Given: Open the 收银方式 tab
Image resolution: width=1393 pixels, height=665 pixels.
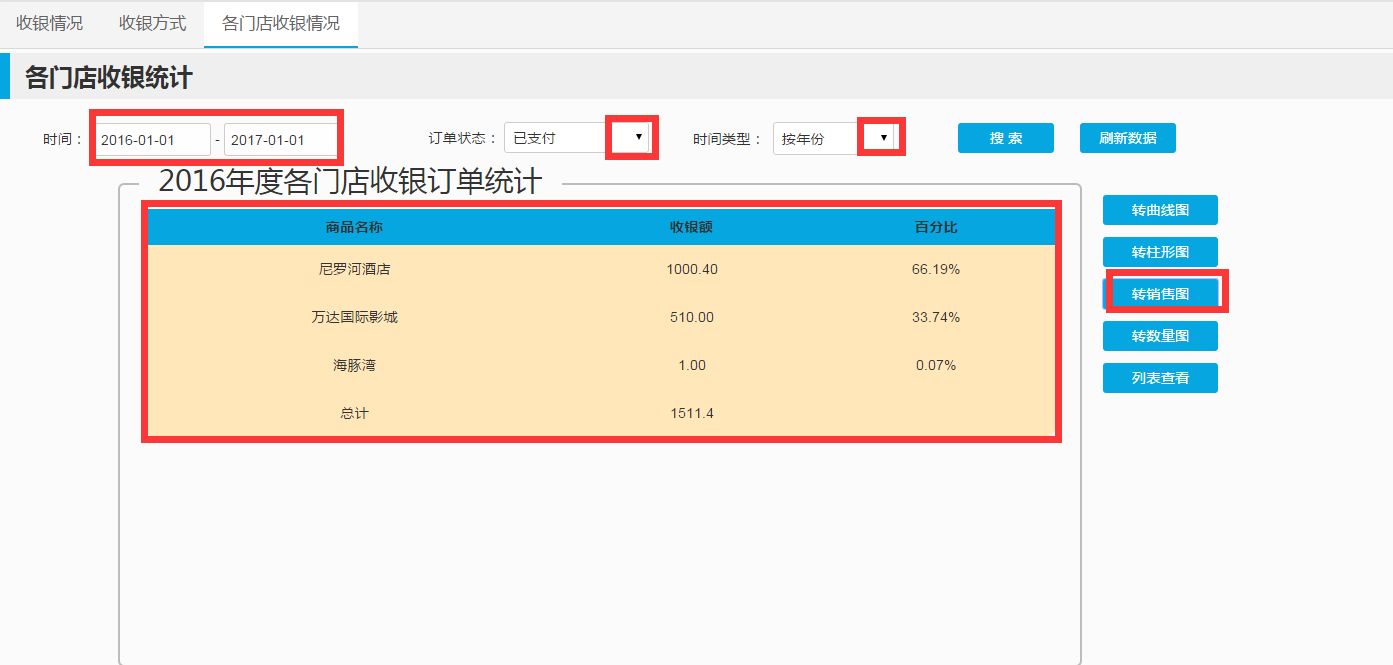Looking at the screenshot, I should coord(152,23).
